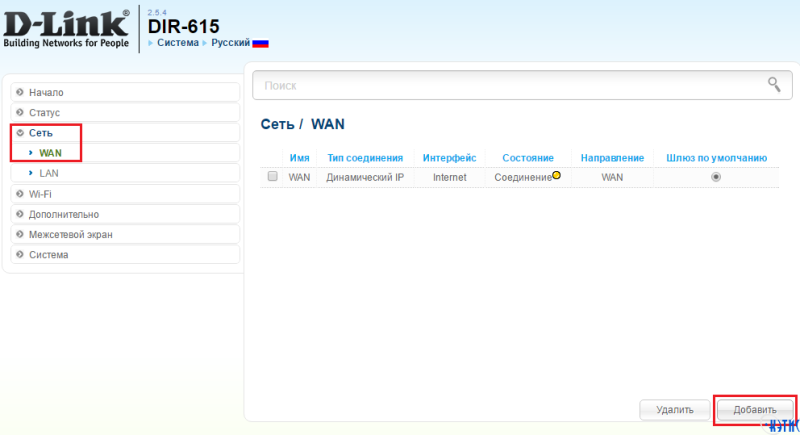Open the Русский language dropdown

(x=230, y=44)
